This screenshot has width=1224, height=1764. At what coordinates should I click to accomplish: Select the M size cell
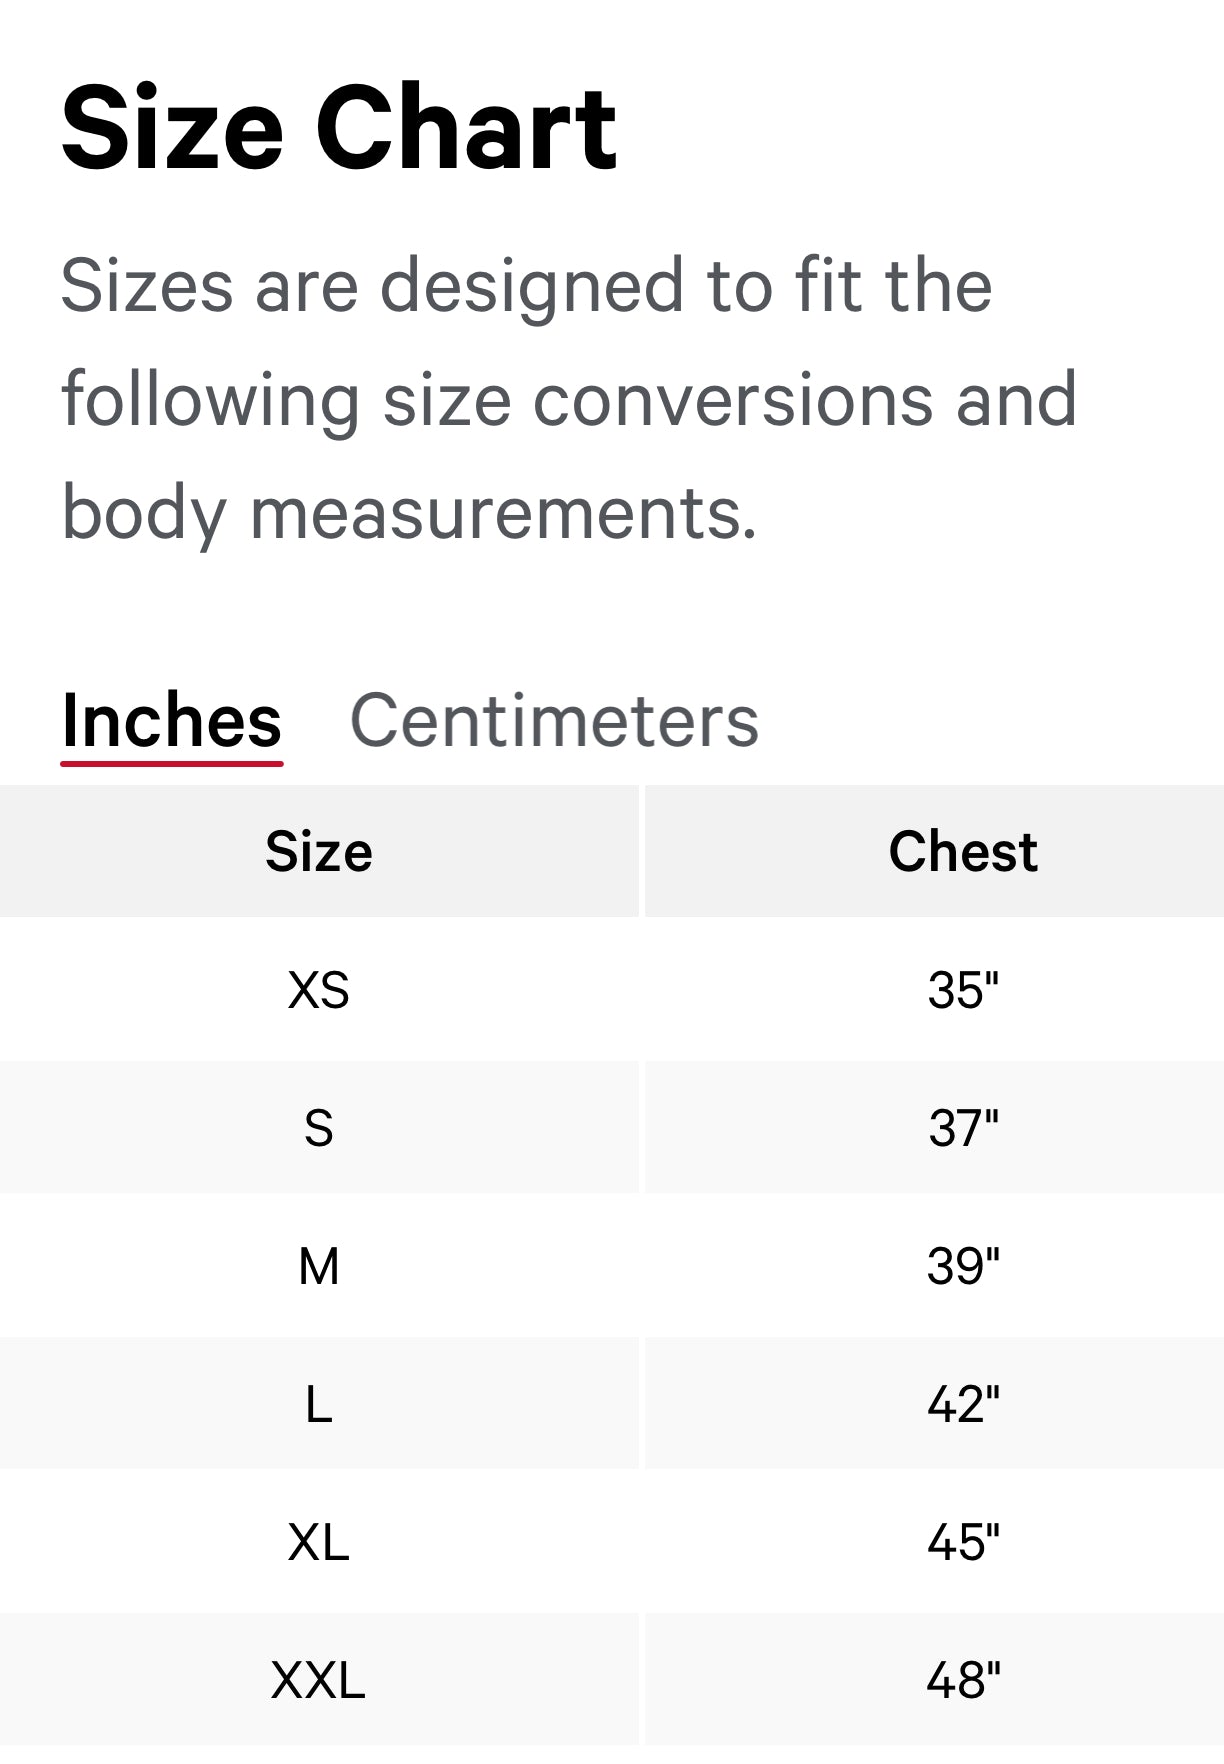click(319, 1266)
